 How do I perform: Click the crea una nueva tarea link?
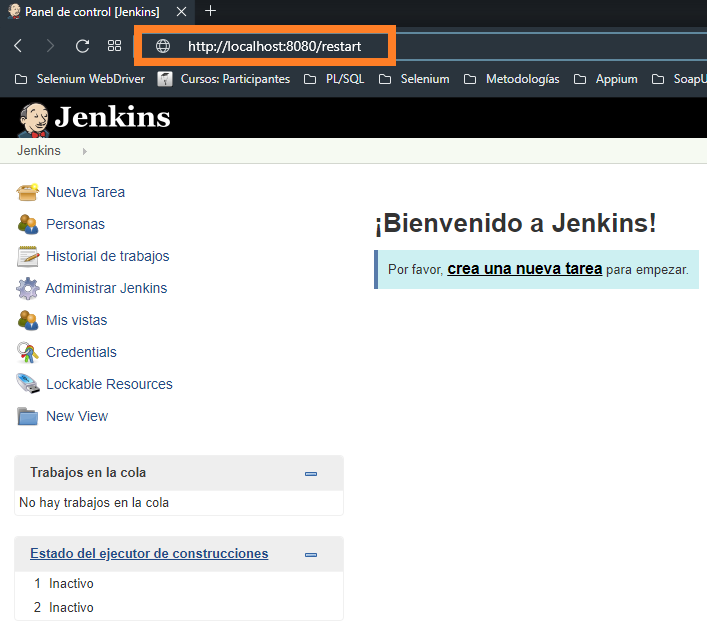point(524,269)
